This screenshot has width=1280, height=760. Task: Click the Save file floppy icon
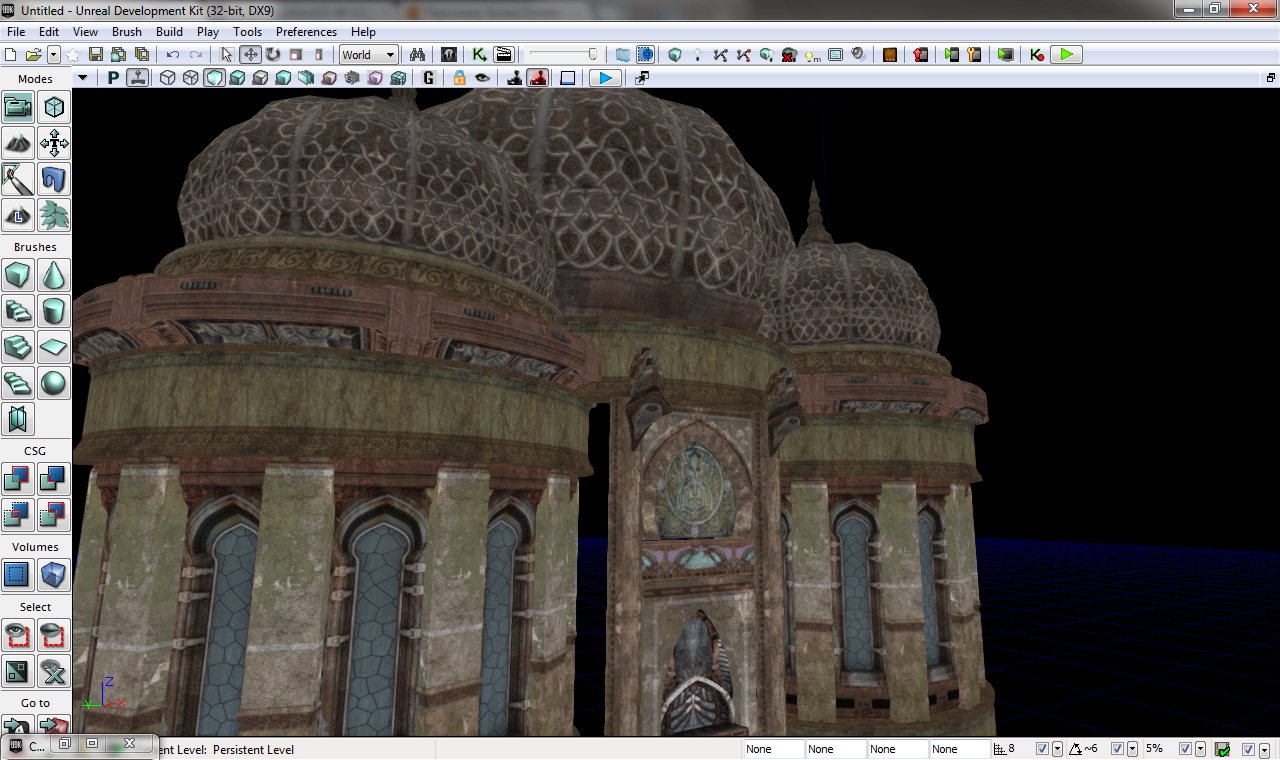96,55
